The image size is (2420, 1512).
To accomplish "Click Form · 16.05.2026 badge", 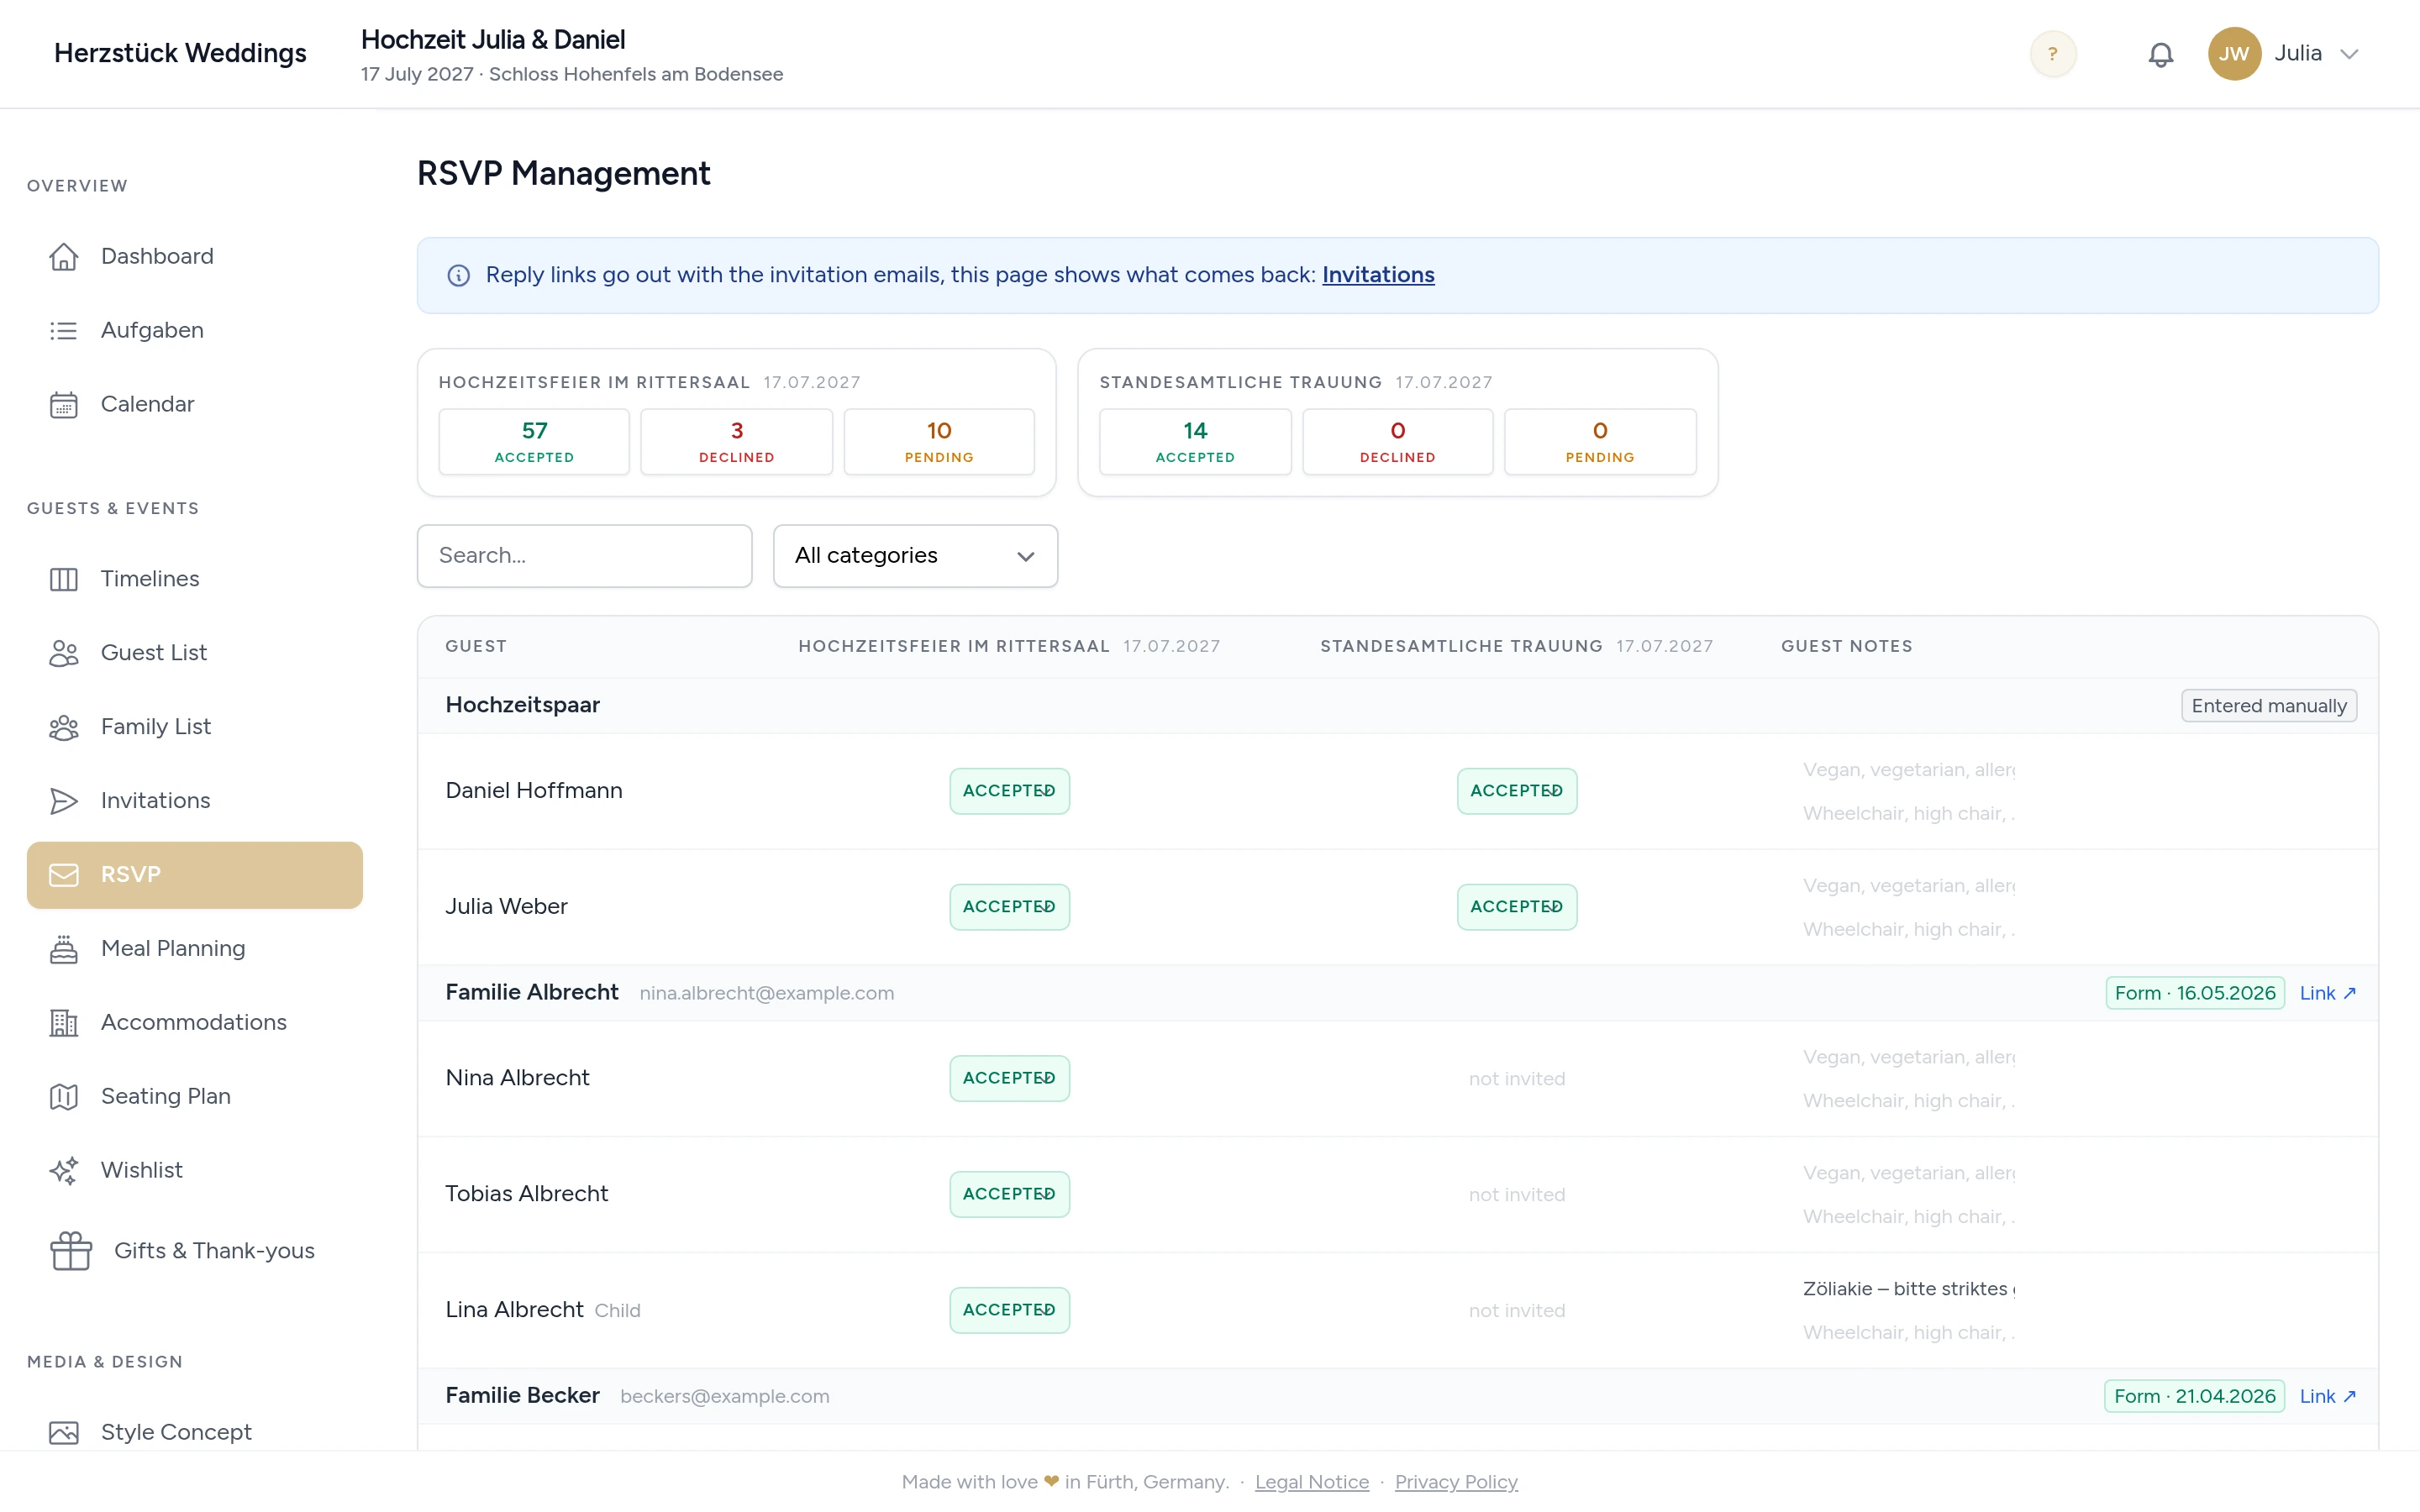I will 2195,993.
